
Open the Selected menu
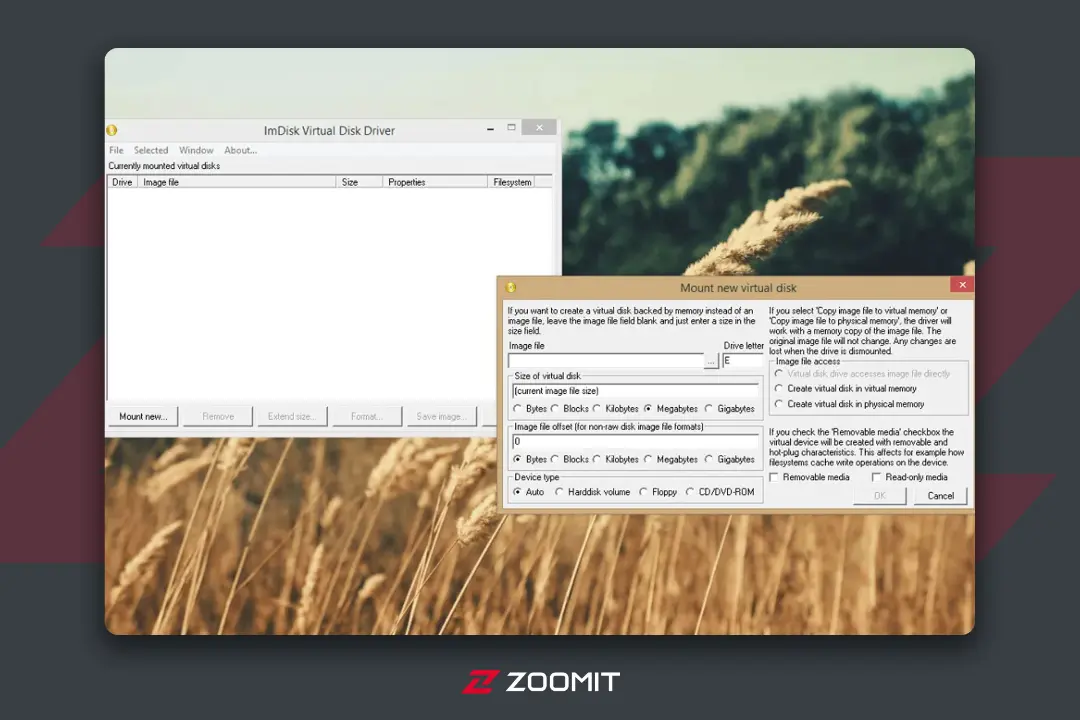tap(151, 150)
